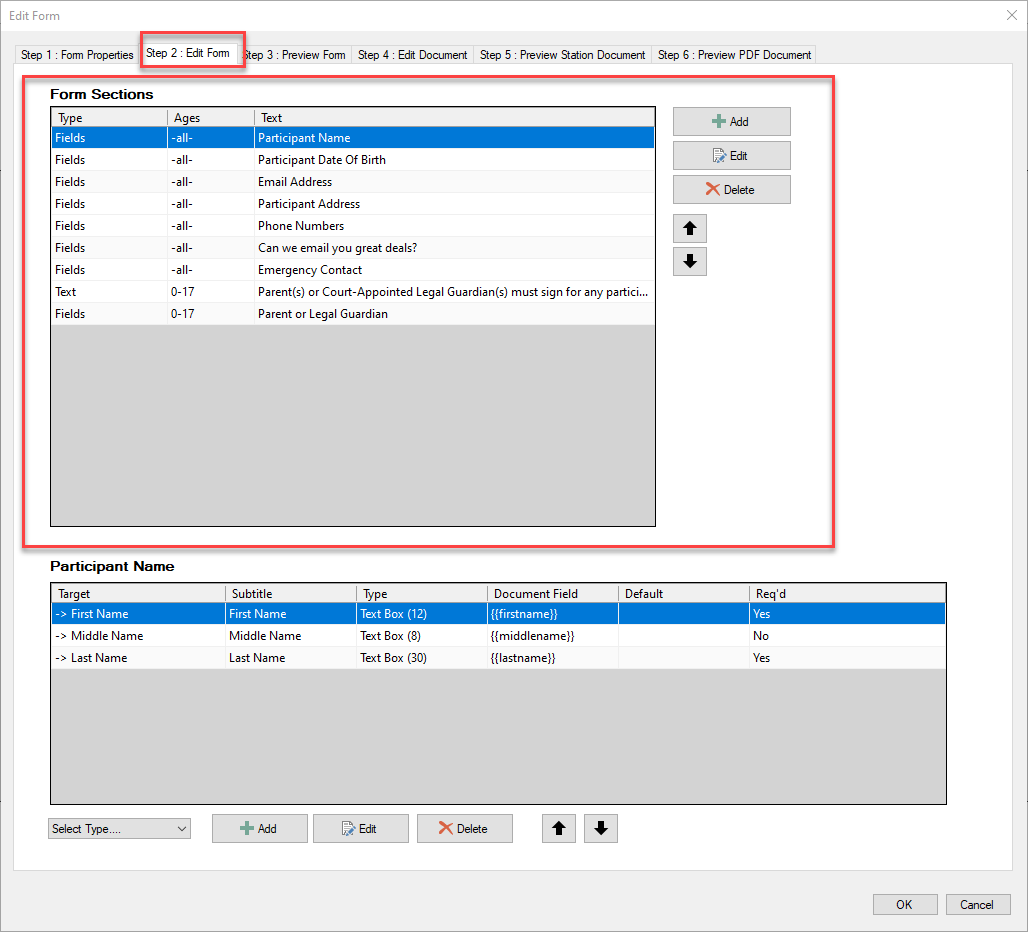The width and height of the screenshot is (1028, 932).
Task: Move selected form section up with arrow
Action: click(x=690, y=228)
